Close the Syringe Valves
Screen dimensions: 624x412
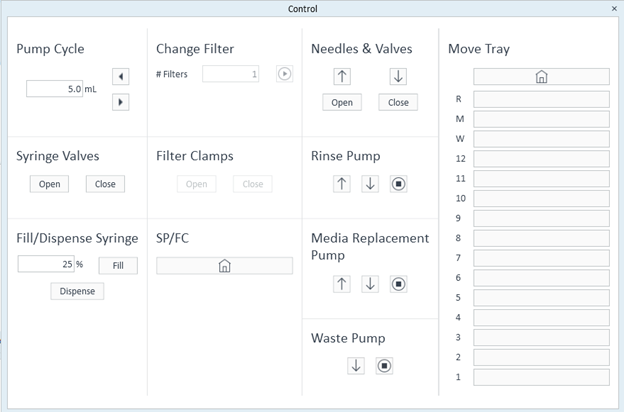[x=105, y=184]
